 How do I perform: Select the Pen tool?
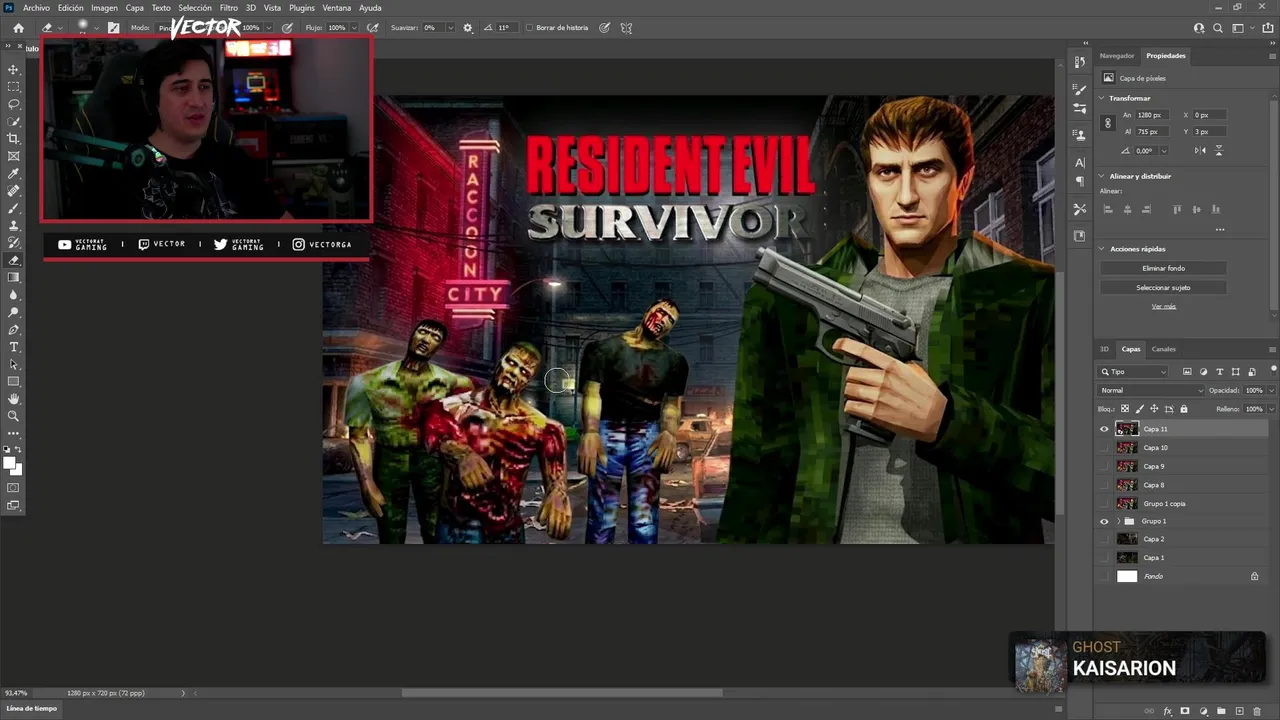(x=14, y=330)
